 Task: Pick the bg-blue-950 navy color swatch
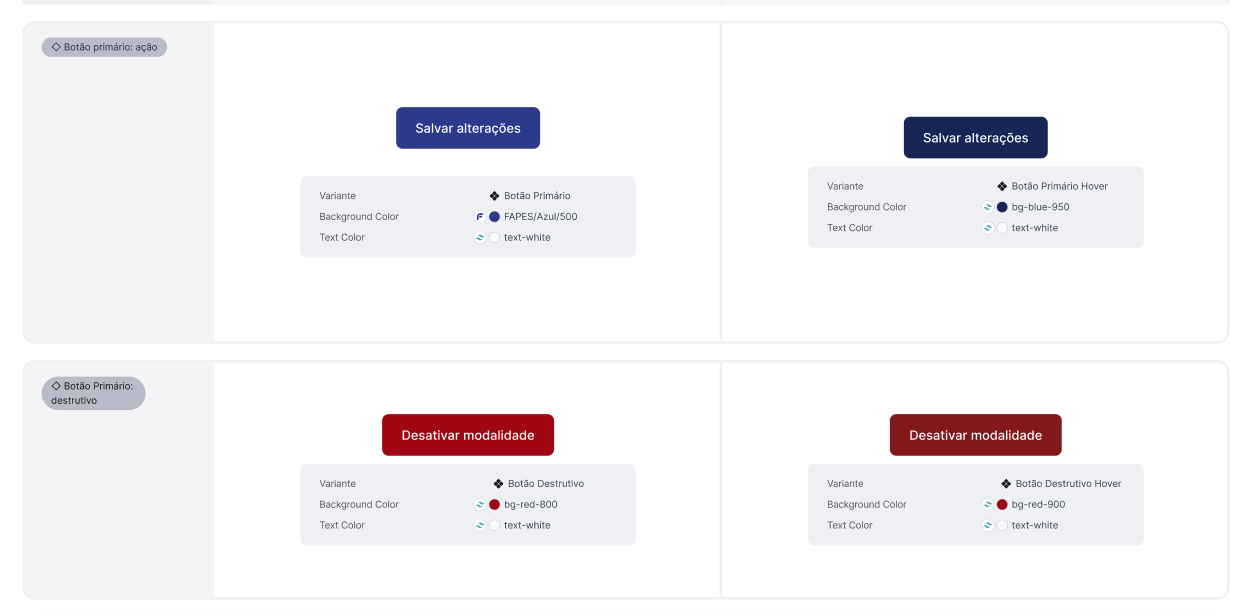point(1002,207)
